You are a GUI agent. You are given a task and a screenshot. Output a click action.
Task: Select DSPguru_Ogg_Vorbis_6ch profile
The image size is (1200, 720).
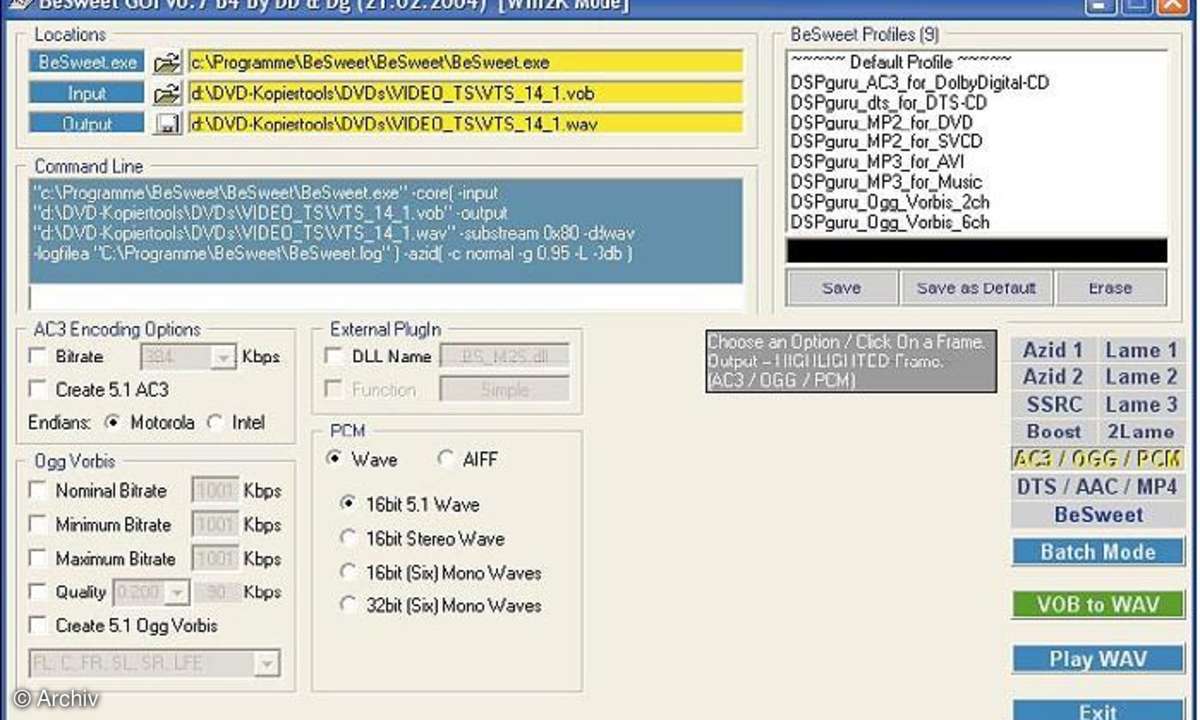pos(890,222)
